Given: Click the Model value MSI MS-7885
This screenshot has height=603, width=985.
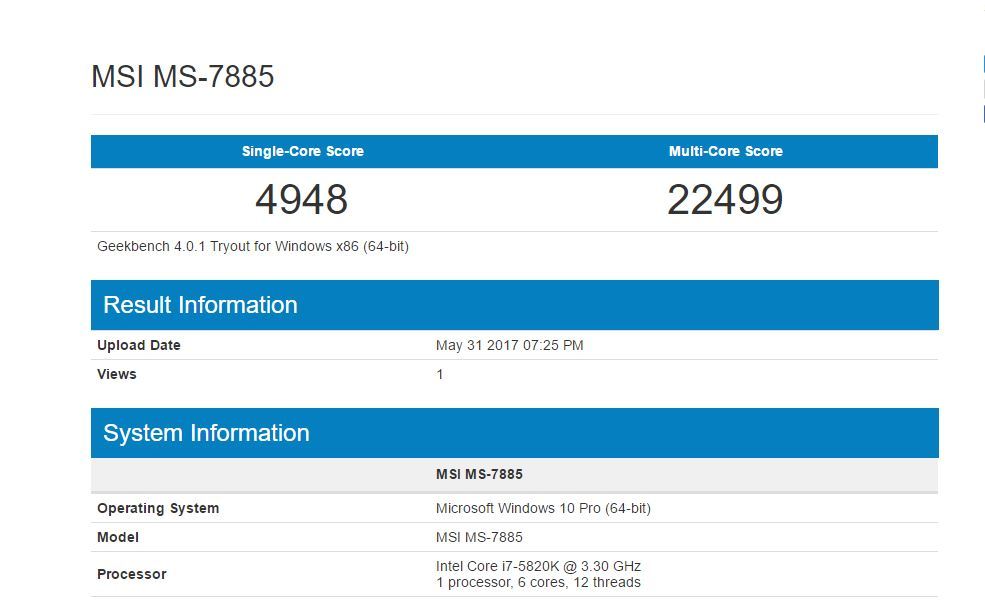Looking at the screenshot, I should pos(479,538).
